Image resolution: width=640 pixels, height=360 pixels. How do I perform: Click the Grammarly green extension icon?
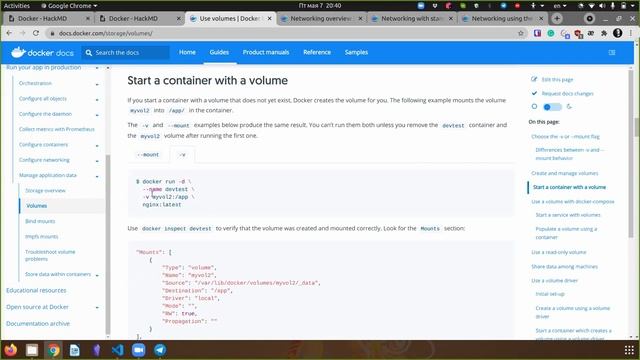(551, 33)
